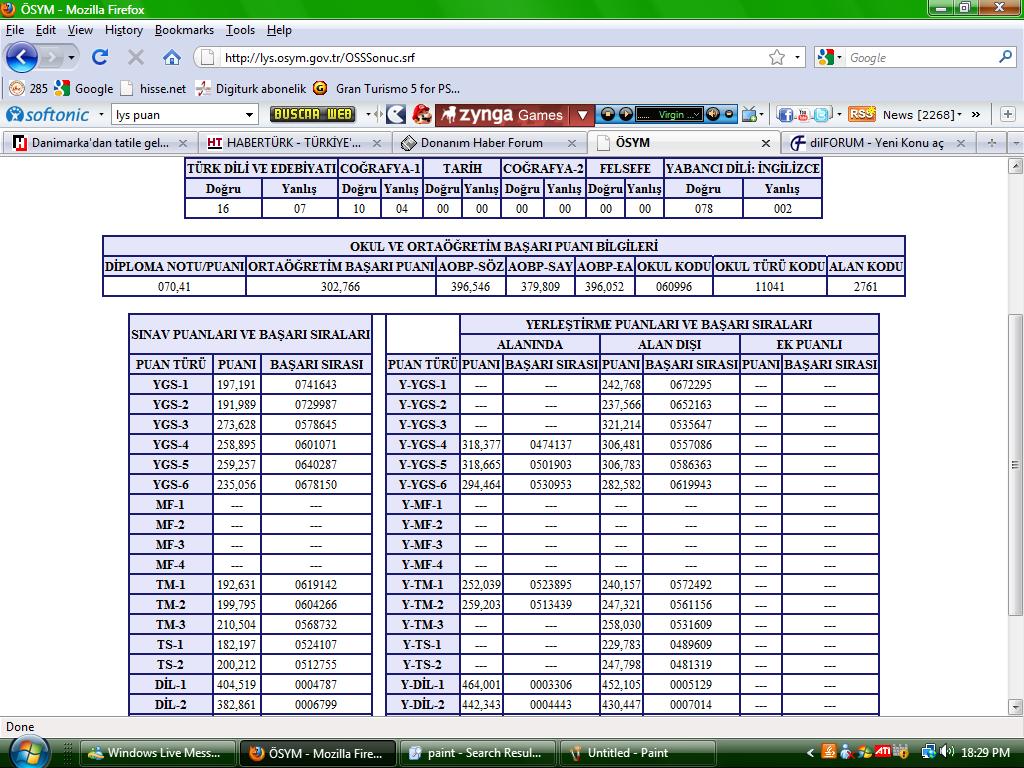Viewport: 1024px width, 768px height.
Task: Open the Bookmarks menu
Action: (184, 30)
